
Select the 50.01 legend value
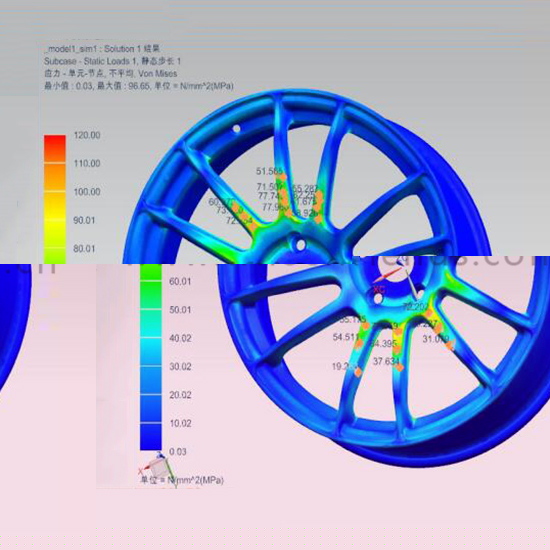pyautogui.click(x=180, y=310)
